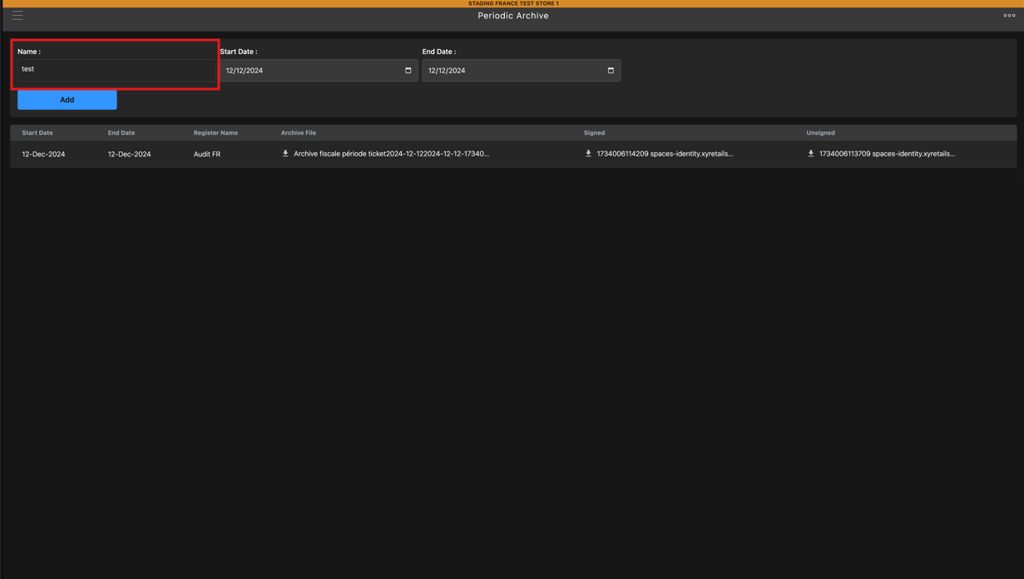Image resolution: width=1024 pixels, height=579 pixels.
Task: Click the Add button
Action: [x=67, y=100]
